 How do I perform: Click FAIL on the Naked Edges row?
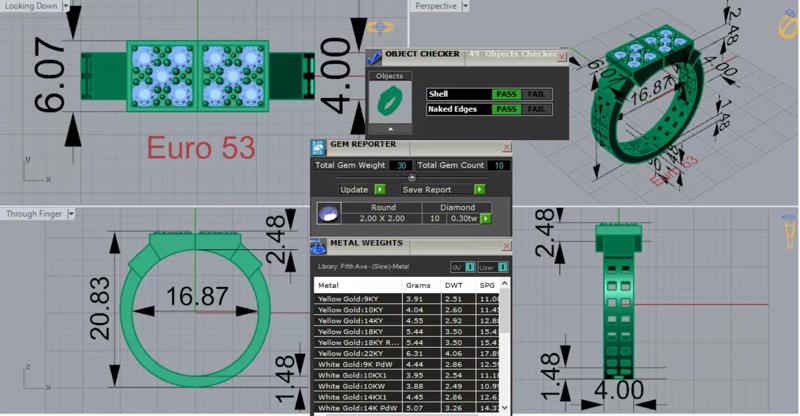coord(536,109)
